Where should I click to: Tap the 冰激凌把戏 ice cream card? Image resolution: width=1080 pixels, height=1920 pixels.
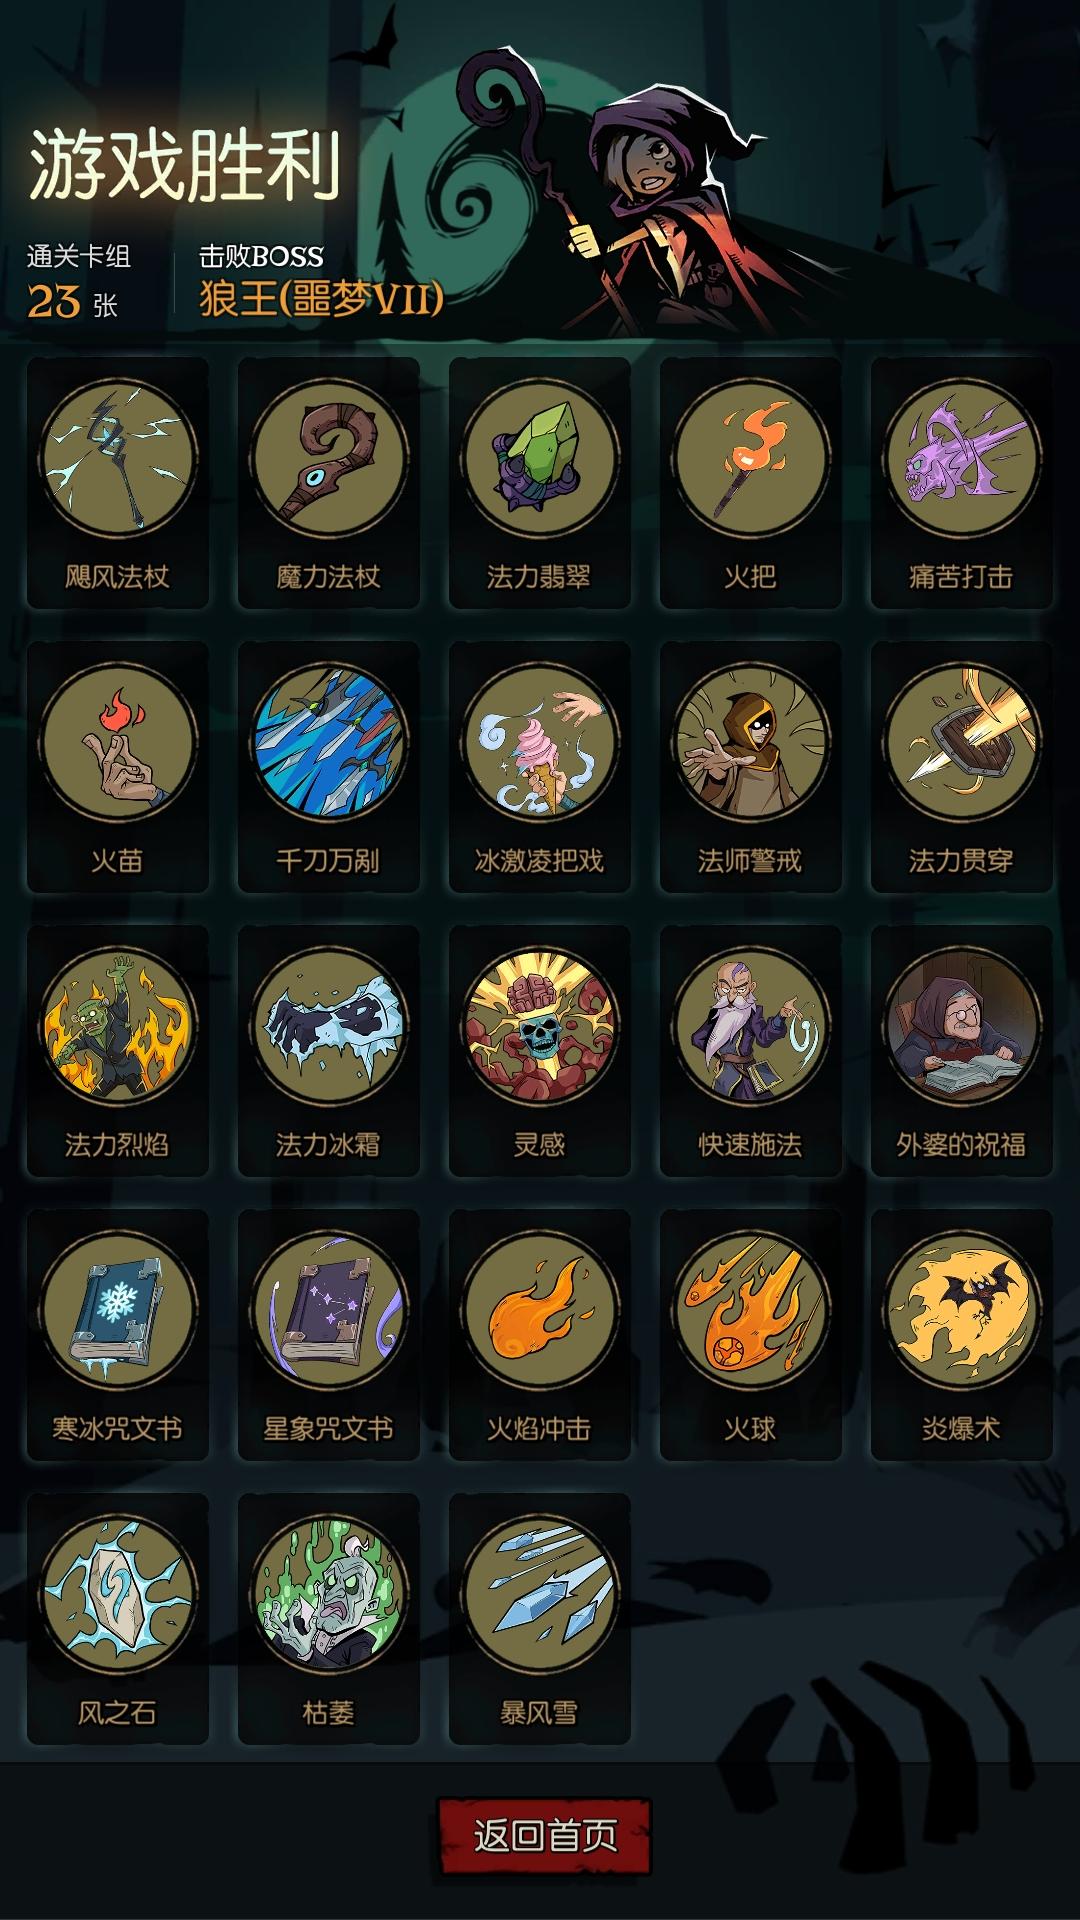click(x=540, y=767)
